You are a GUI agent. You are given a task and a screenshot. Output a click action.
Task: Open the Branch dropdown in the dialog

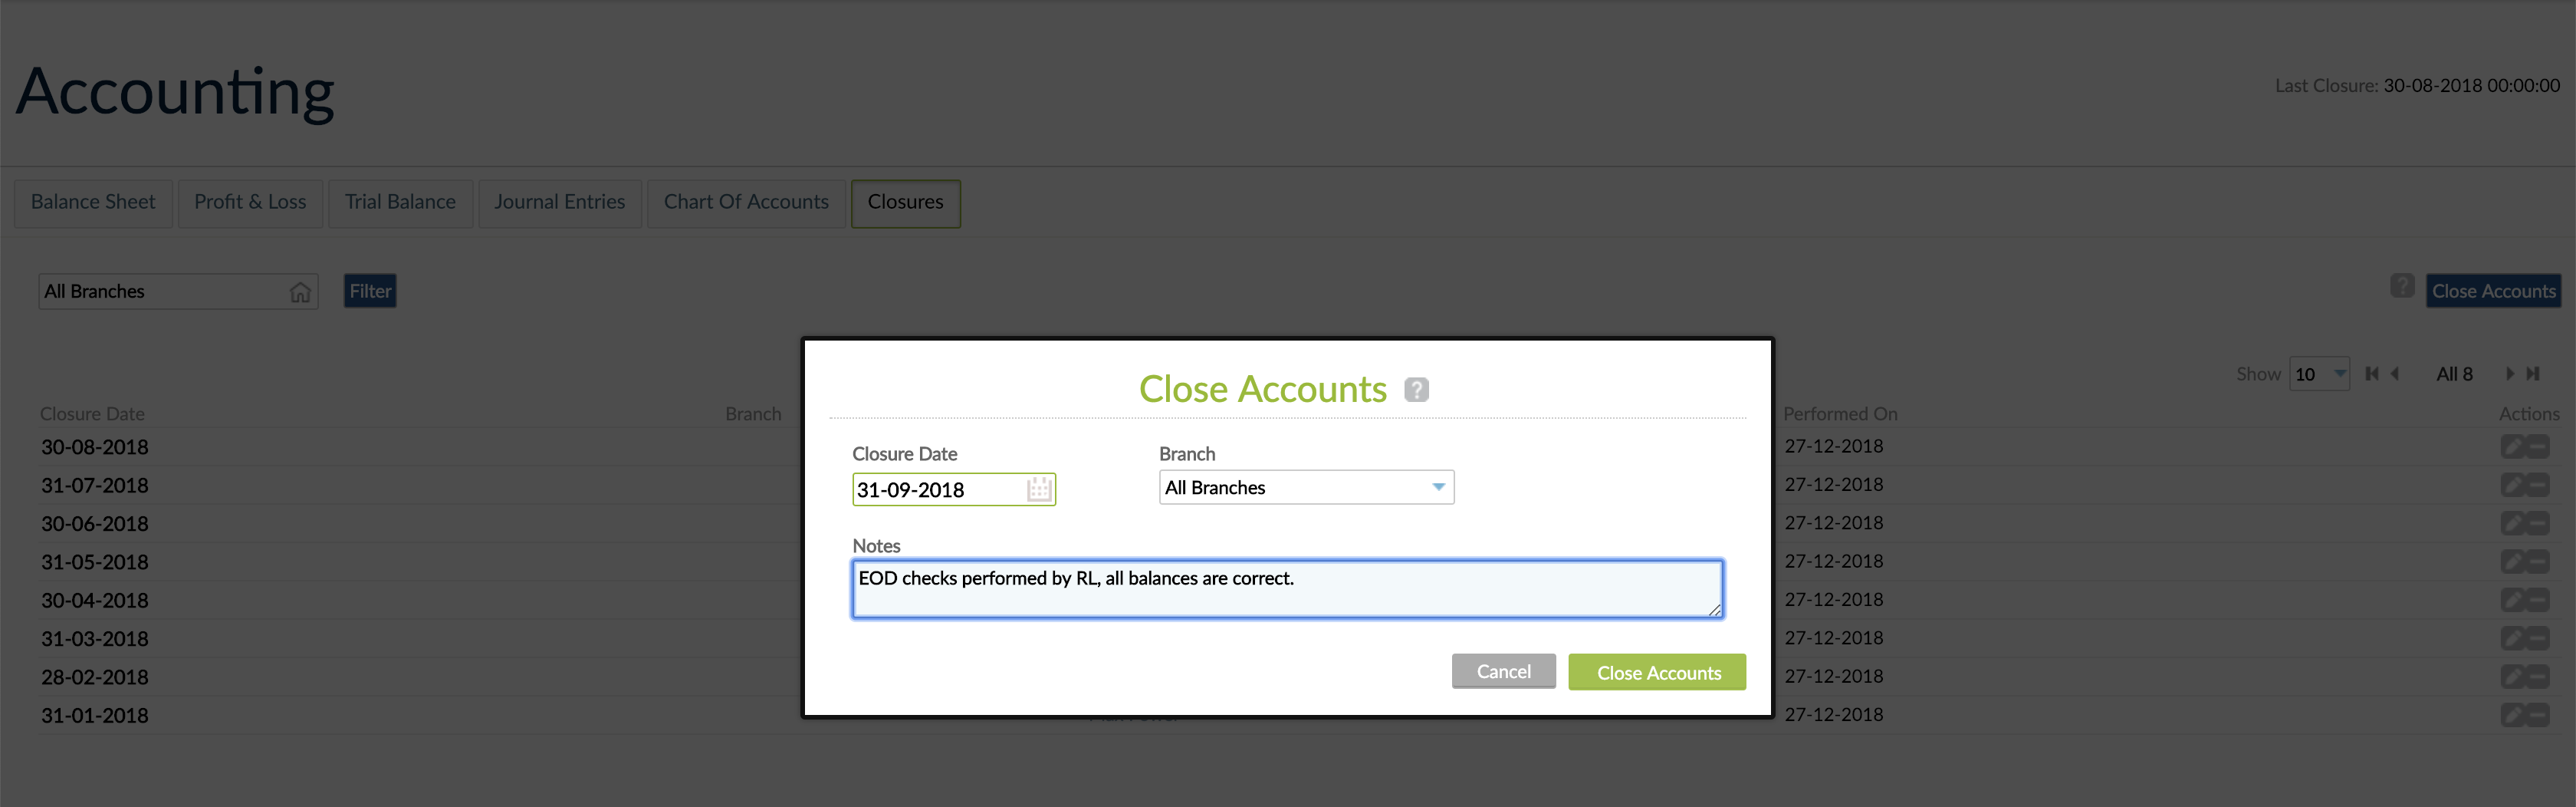[1438, 487]
